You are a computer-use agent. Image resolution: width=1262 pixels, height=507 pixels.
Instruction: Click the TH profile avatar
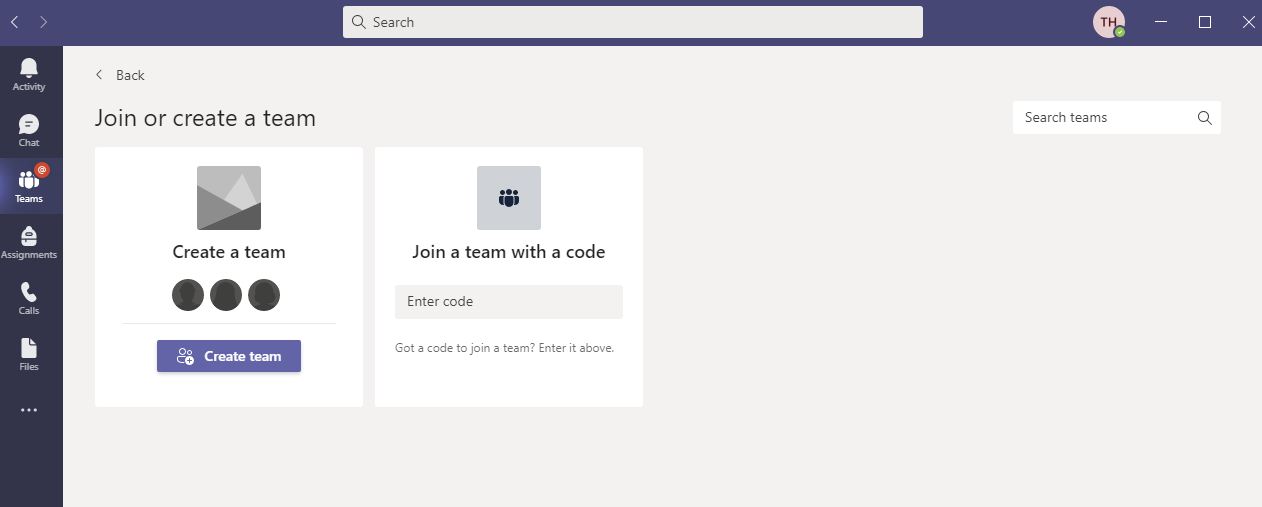point(1109,22)
